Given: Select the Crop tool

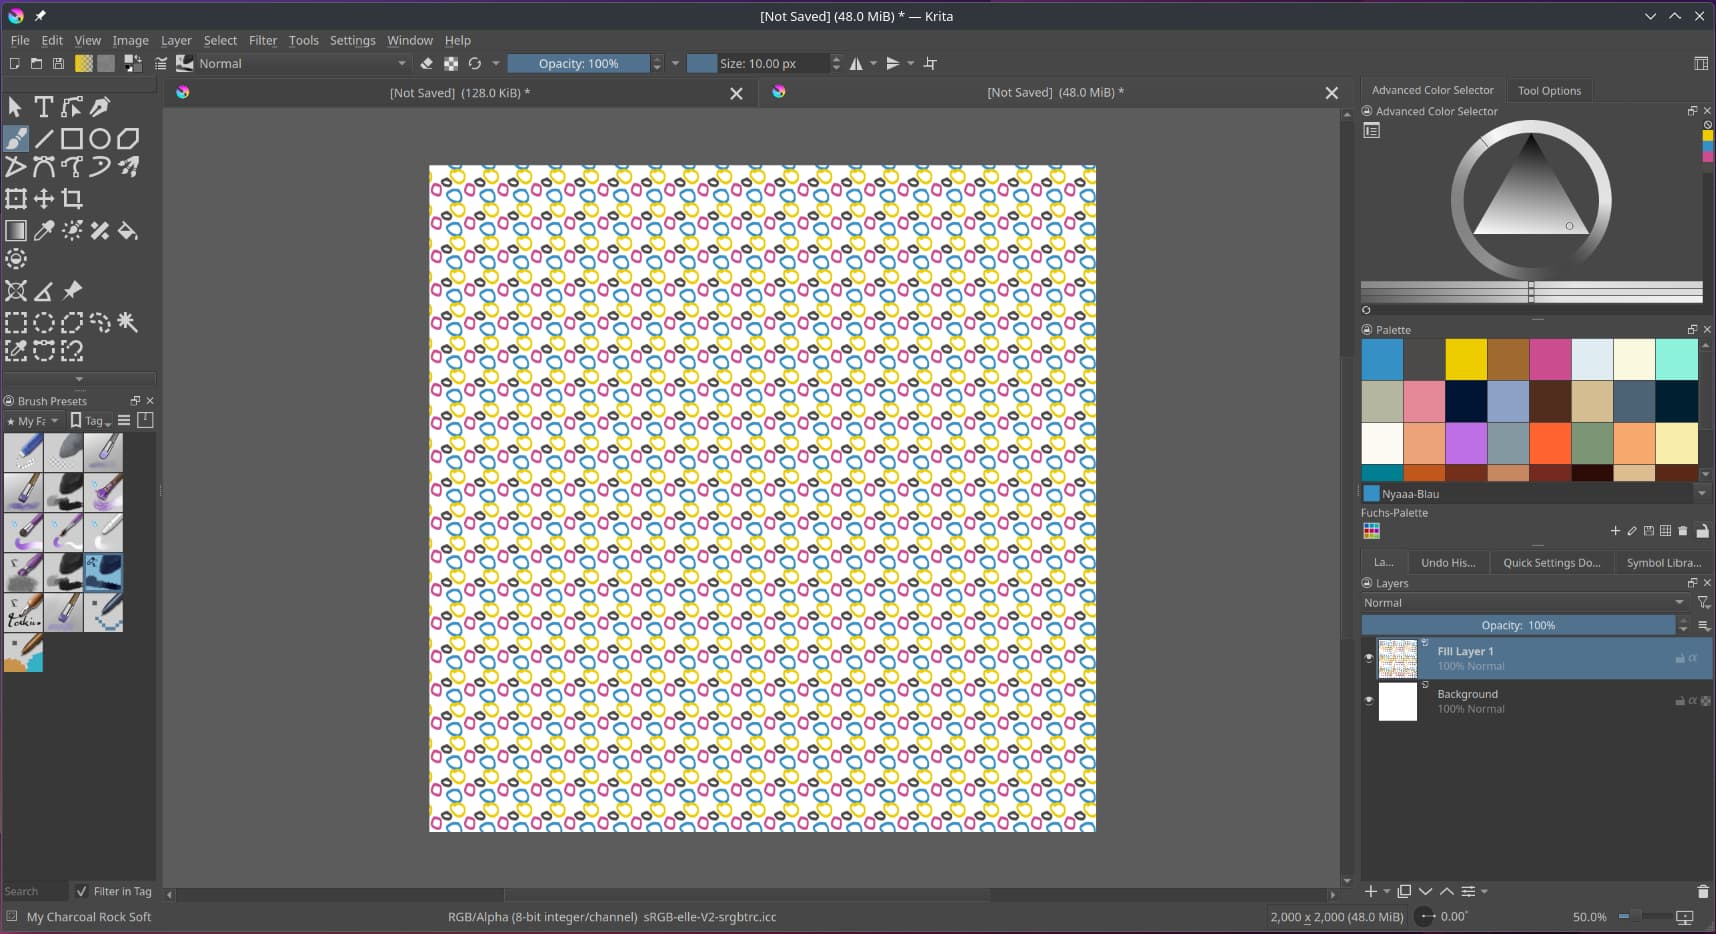Looking at the screenshot, I should click(x=72, y=199).
